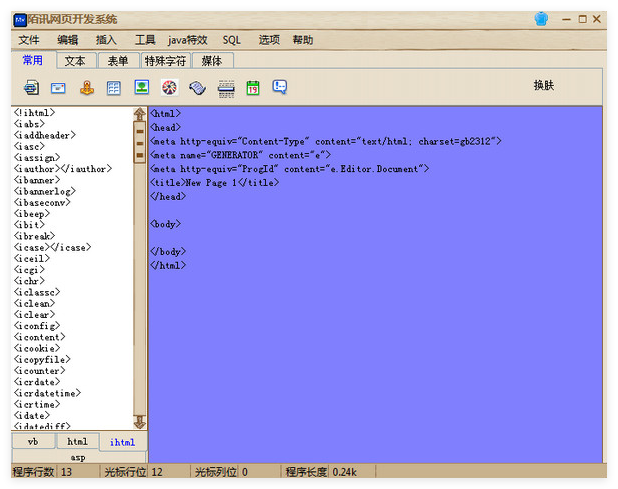Click the 程序长度 0.24k status entry

[x=321, y=472]
